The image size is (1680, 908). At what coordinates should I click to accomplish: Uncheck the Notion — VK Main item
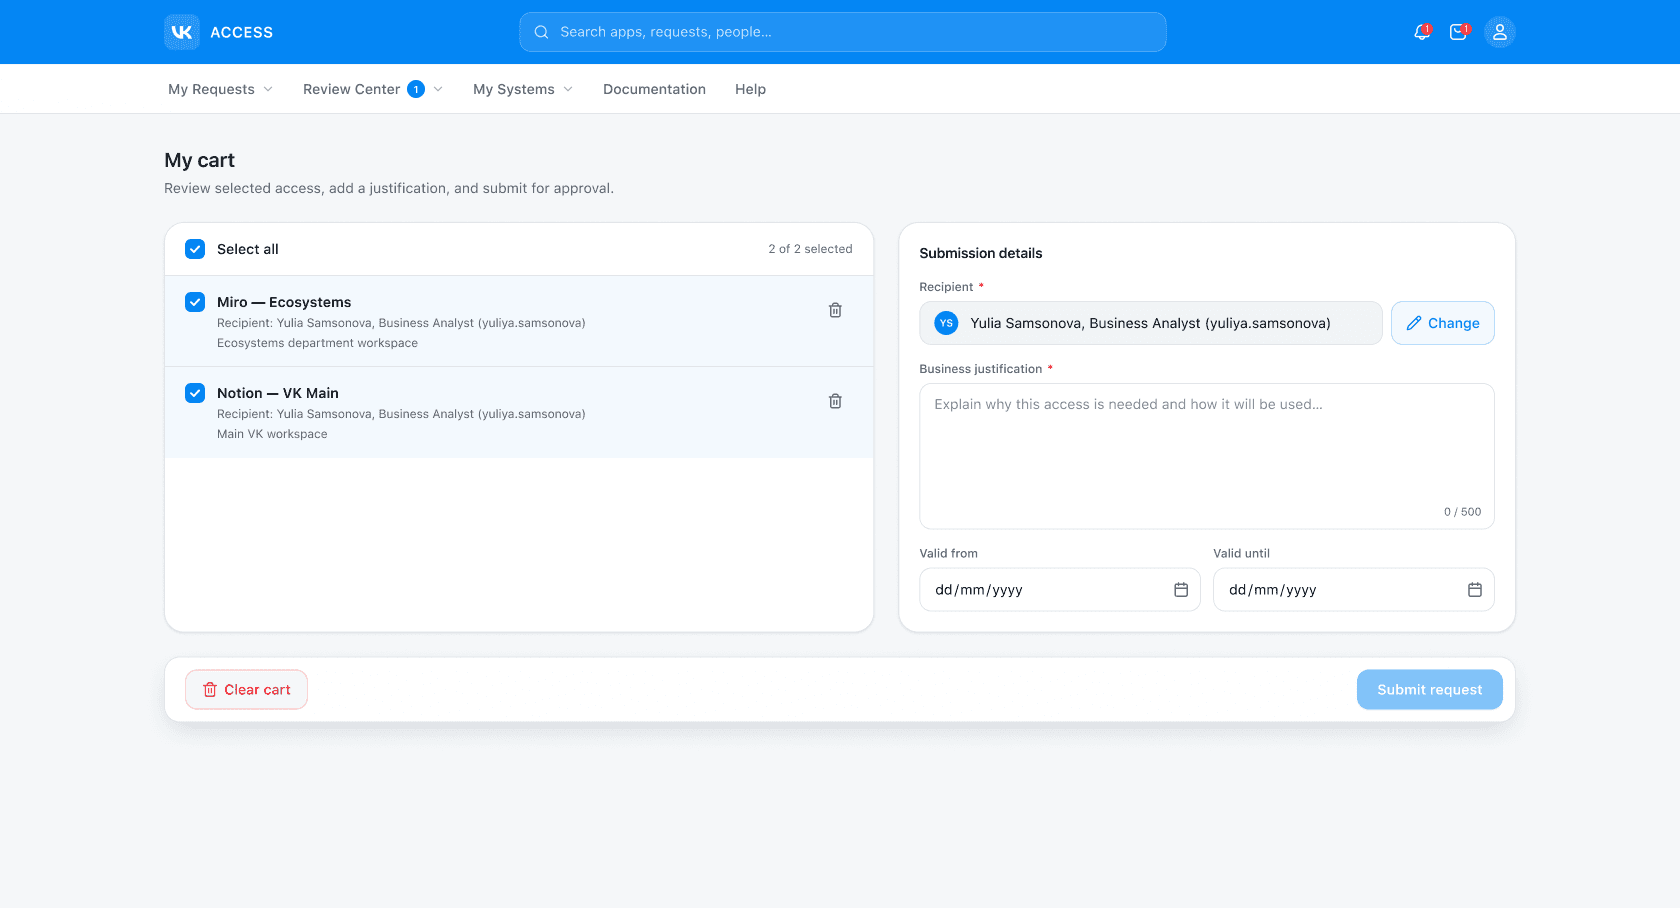[195, 393]
